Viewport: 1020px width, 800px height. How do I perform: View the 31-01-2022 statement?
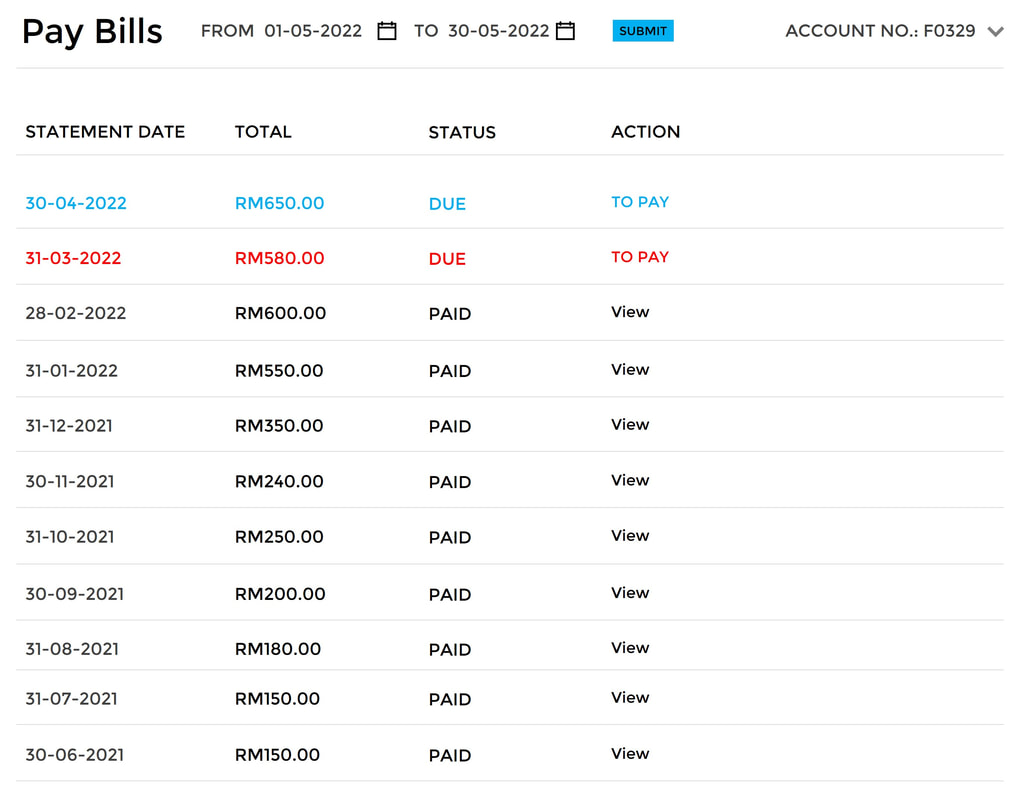coord(630,369)
